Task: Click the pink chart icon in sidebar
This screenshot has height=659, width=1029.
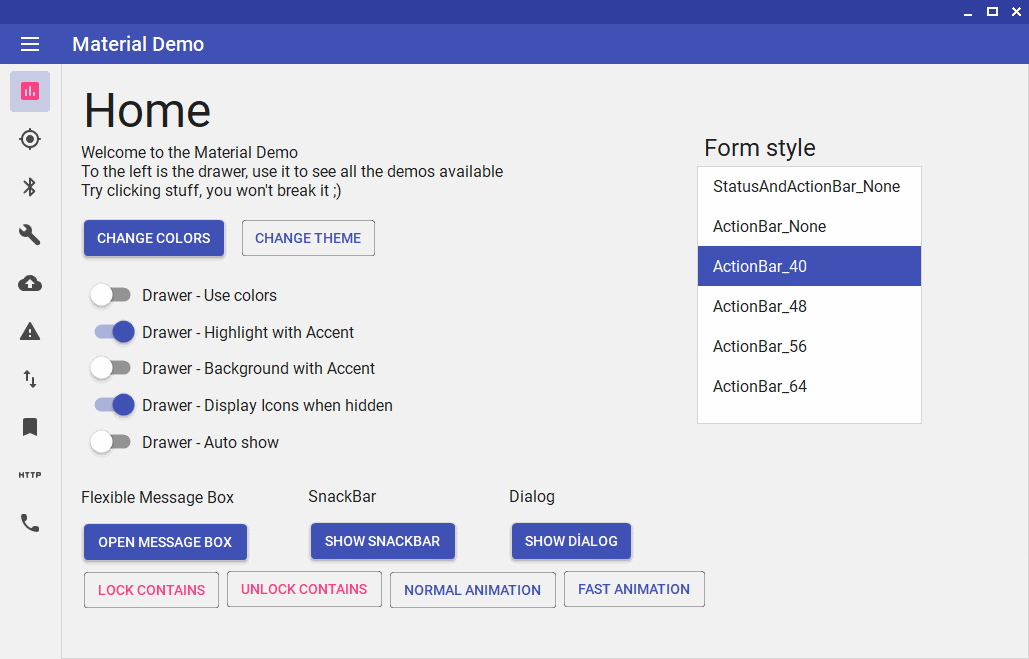Action: pos(30,92)
